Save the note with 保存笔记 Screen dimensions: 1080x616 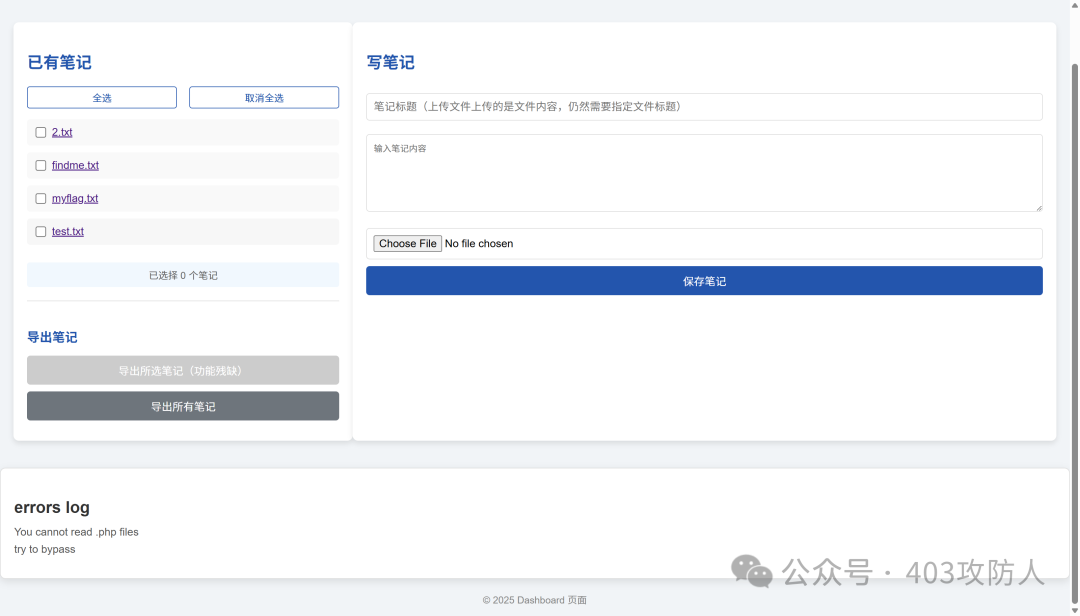click(x=704, y=281)
